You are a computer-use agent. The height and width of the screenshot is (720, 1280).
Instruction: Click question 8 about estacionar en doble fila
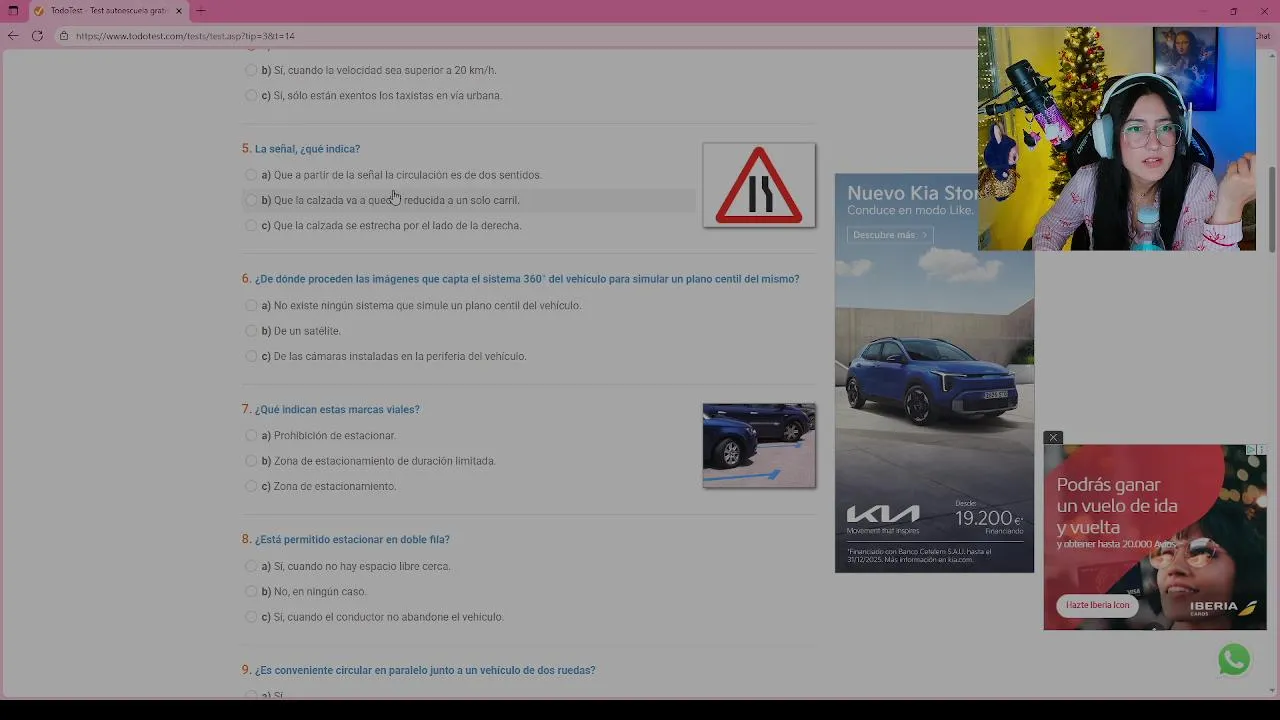(x=352, y=540)
